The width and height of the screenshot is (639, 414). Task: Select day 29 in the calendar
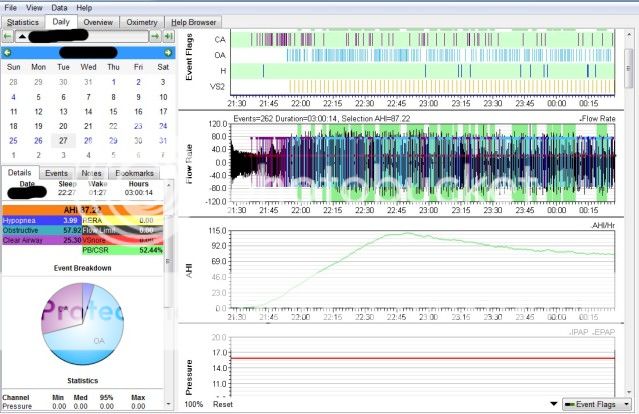(x=113, y=141)
